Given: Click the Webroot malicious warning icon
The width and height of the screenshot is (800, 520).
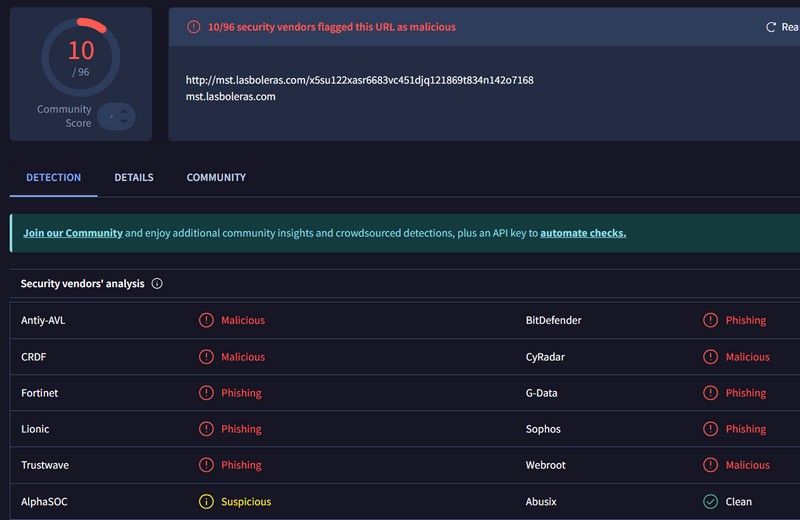Looking at the screenshot, I should click(710, 465).
